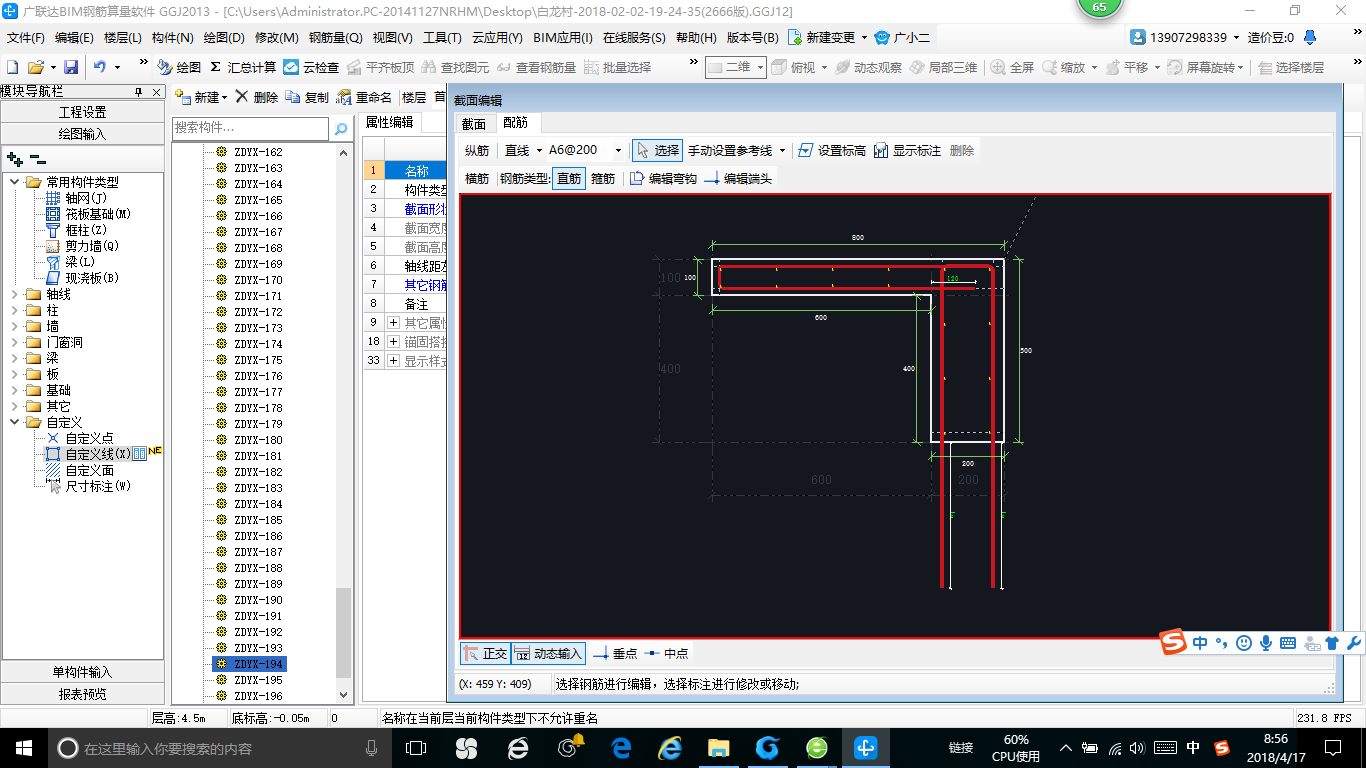Viewport: 1366px width, 768px height.
Task: Expand the 其它属性 row in property table
Action: pyautogui.click(x=393, y=322)
